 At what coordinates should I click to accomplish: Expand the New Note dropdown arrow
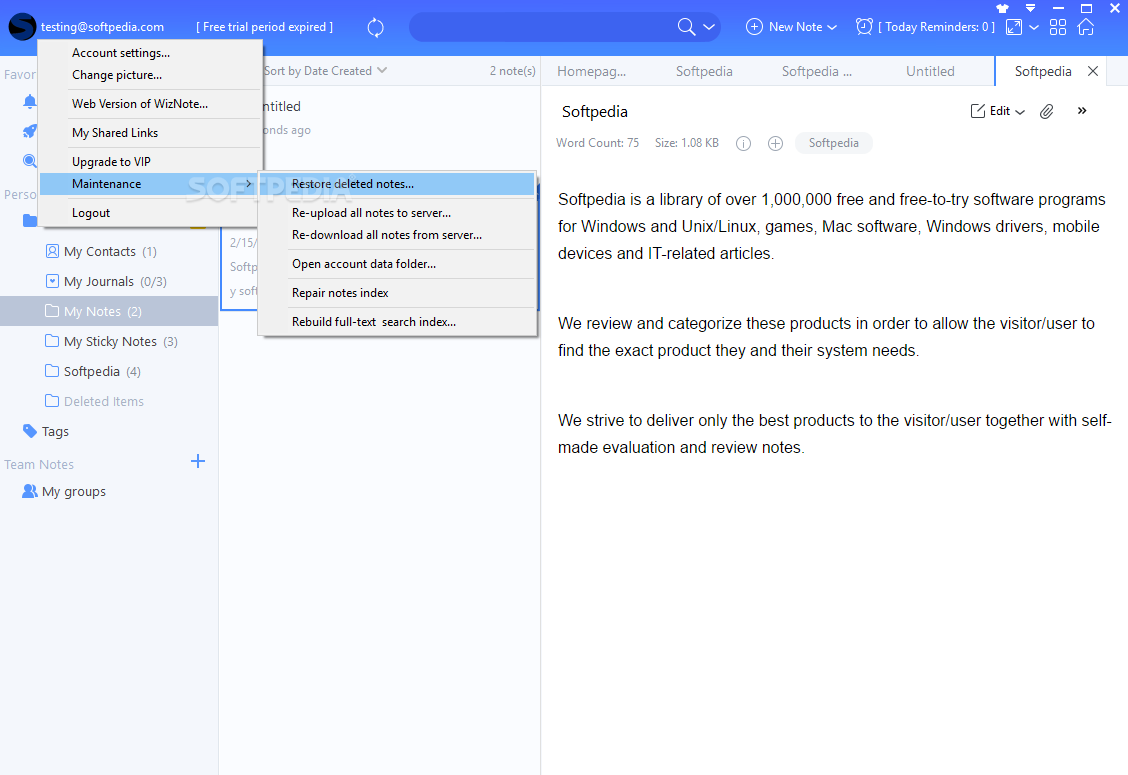832,27
